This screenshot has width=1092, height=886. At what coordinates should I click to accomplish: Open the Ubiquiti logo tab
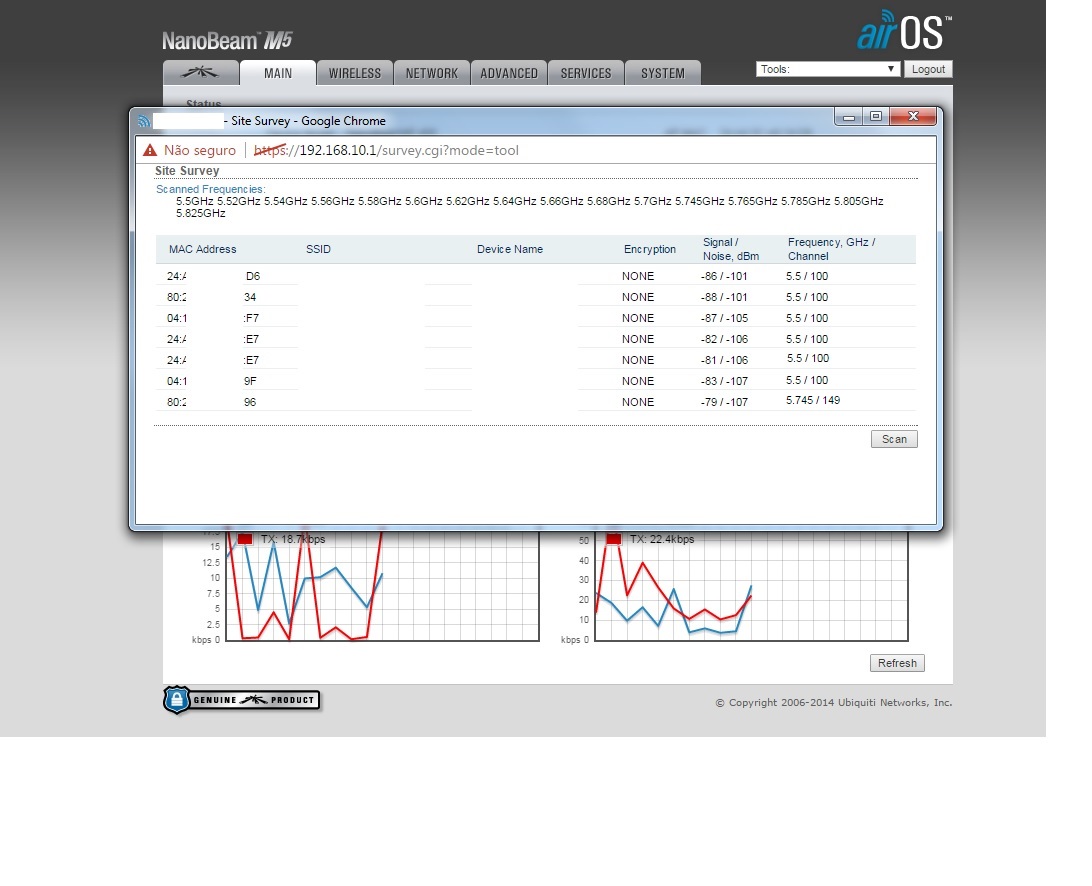(201, 72)
